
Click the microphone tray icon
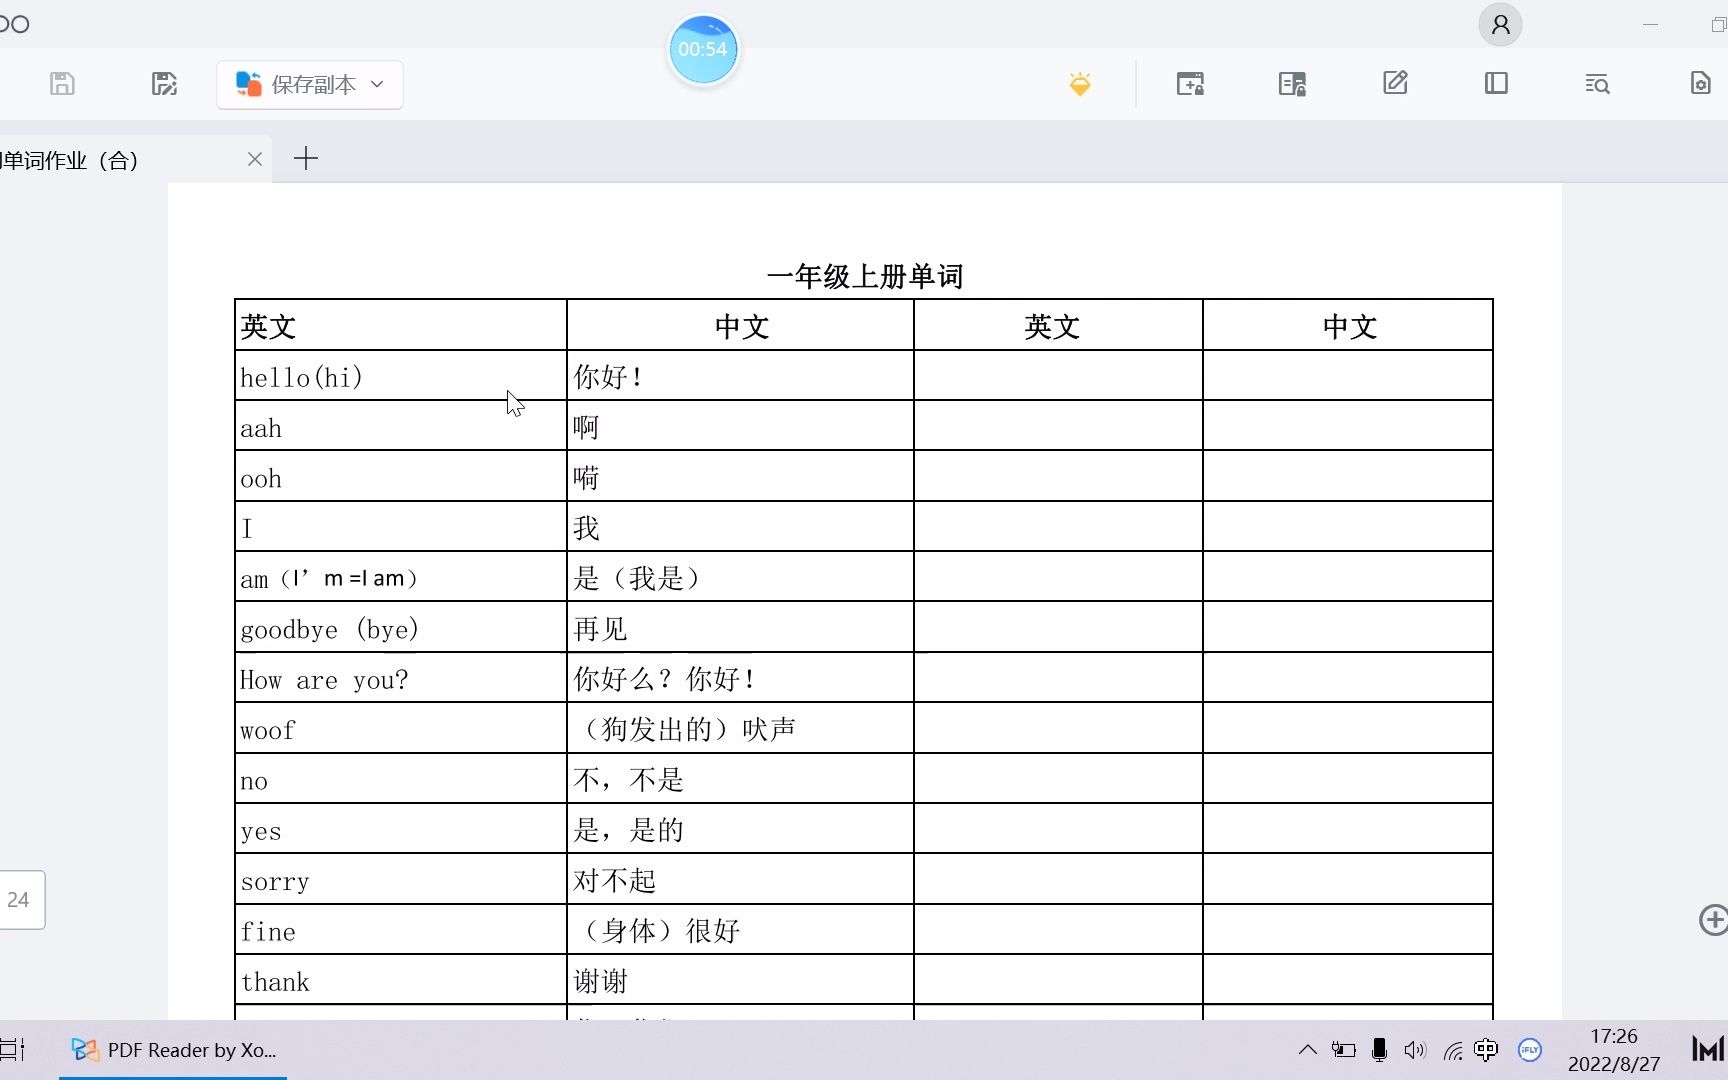pyautogui.click(x=1379, y=1050)
